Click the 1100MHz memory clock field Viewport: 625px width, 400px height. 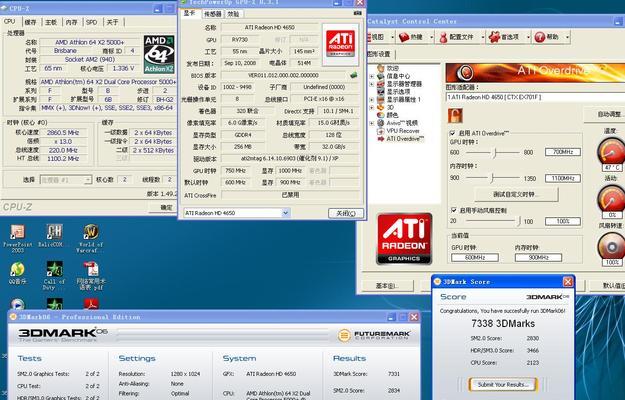562,178
